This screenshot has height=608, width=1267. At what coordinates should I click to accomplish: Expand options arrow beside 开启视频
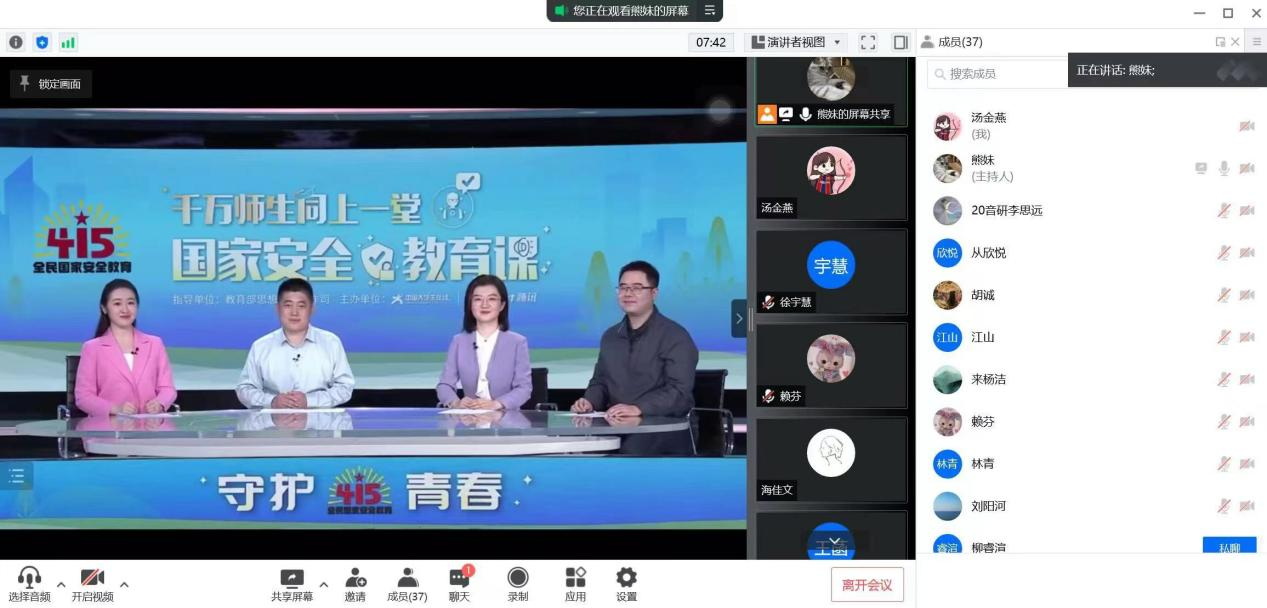(x=124, y=584)
